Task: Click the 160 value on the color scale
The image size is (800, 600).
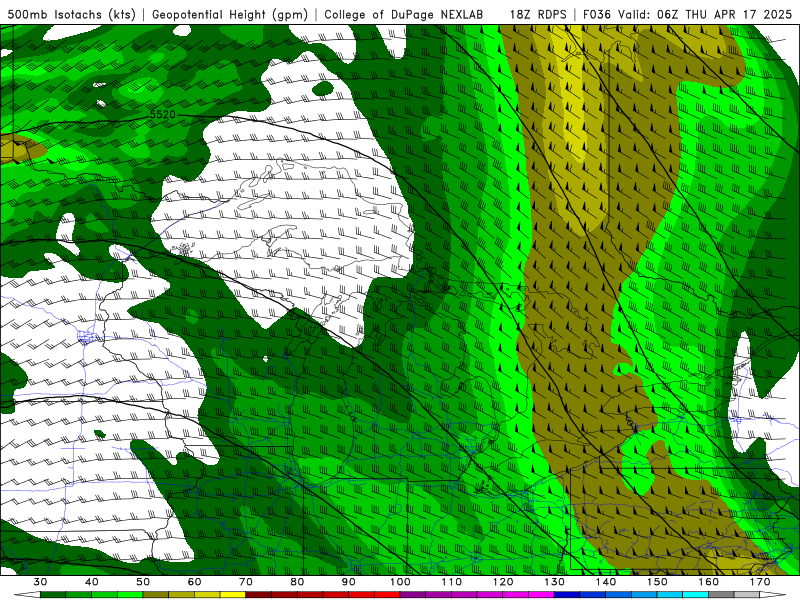Action: 709,582
